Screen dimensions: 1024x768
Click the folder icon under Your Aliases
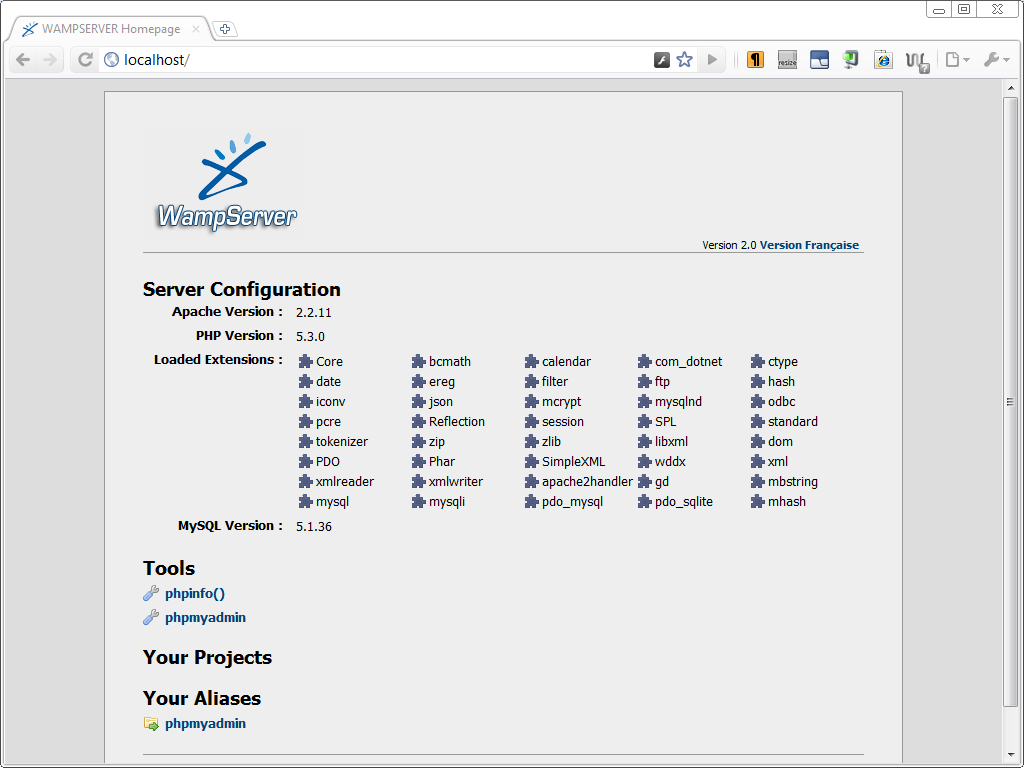(x=151, y=724)
